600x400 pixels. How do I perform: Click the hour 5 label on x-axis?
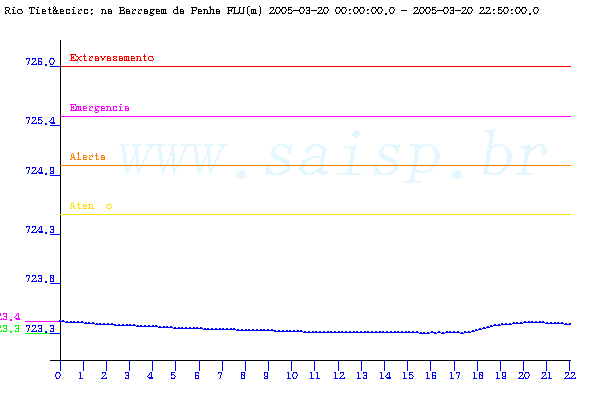173,376
